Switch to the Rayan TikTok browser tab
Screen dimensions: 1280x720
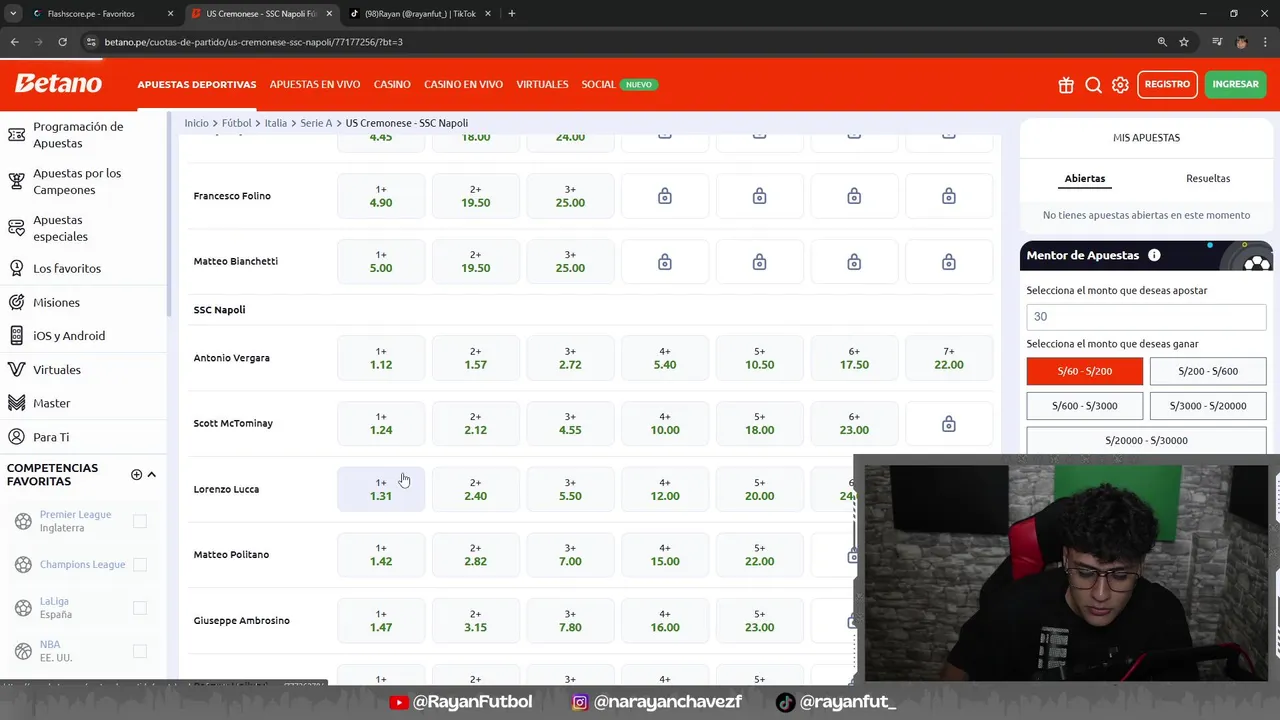tap(420, 14)
